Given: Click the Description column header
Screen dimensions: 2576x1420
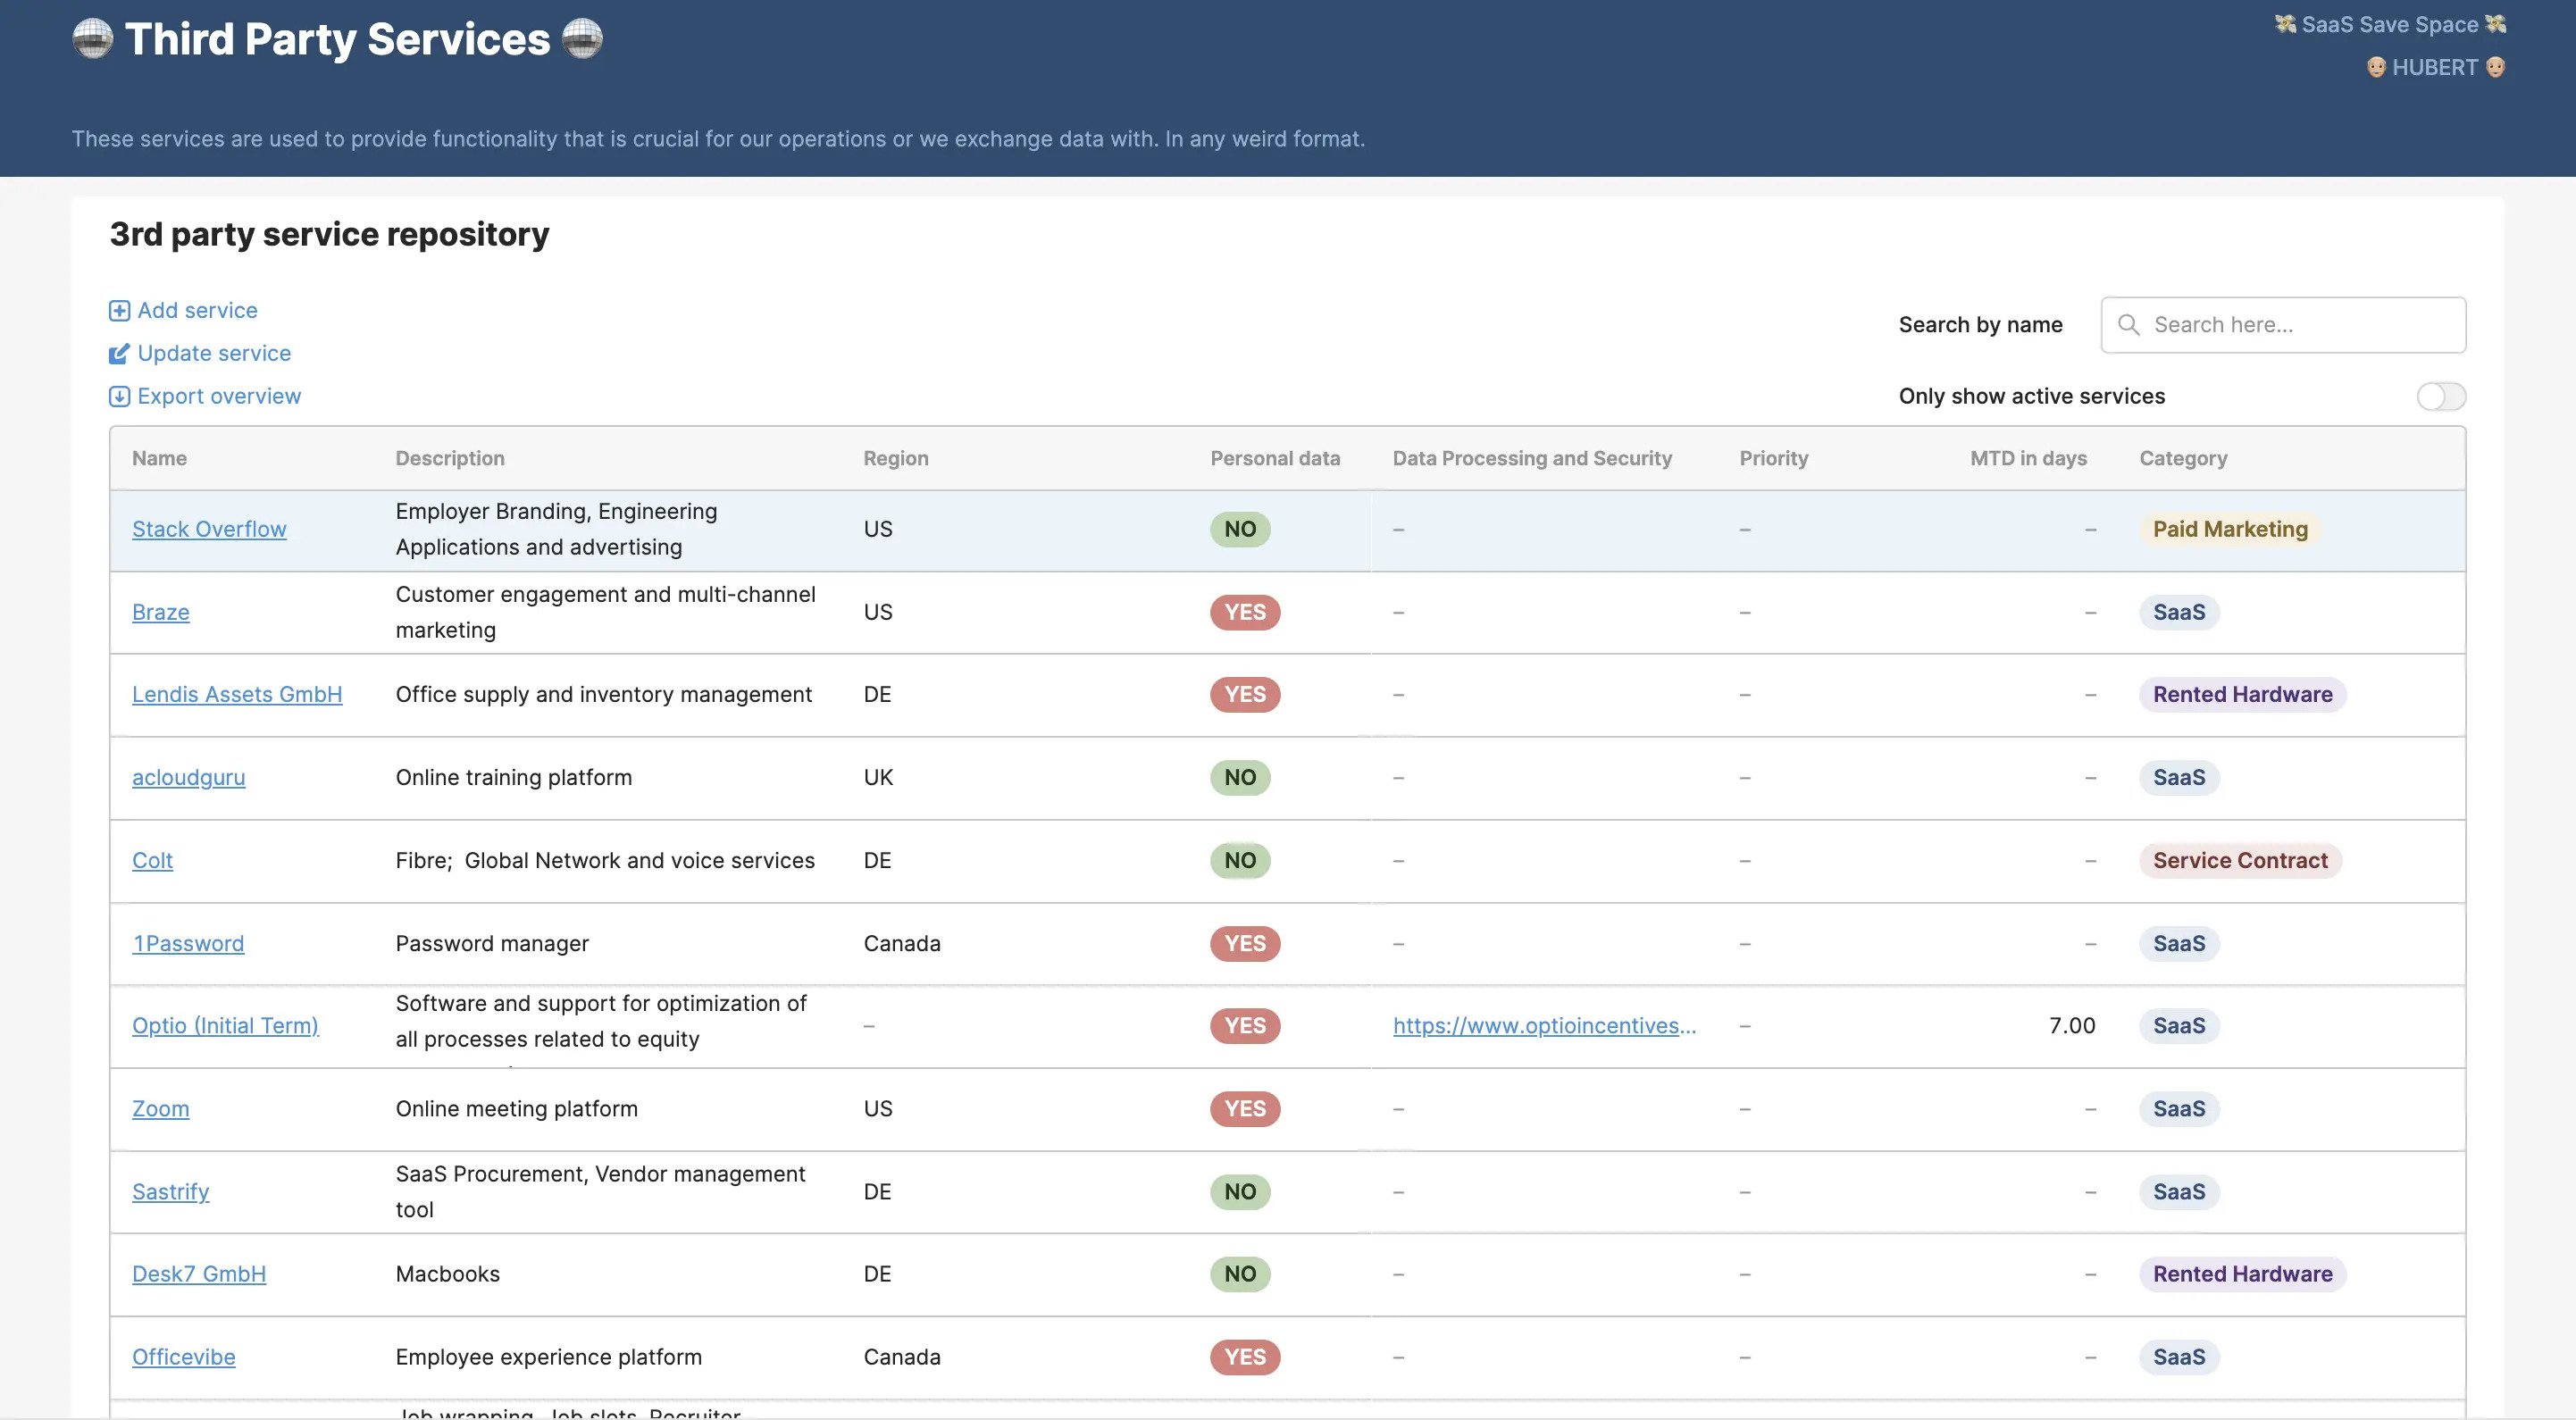Looking at the screenshot, I should pos(450,459).
